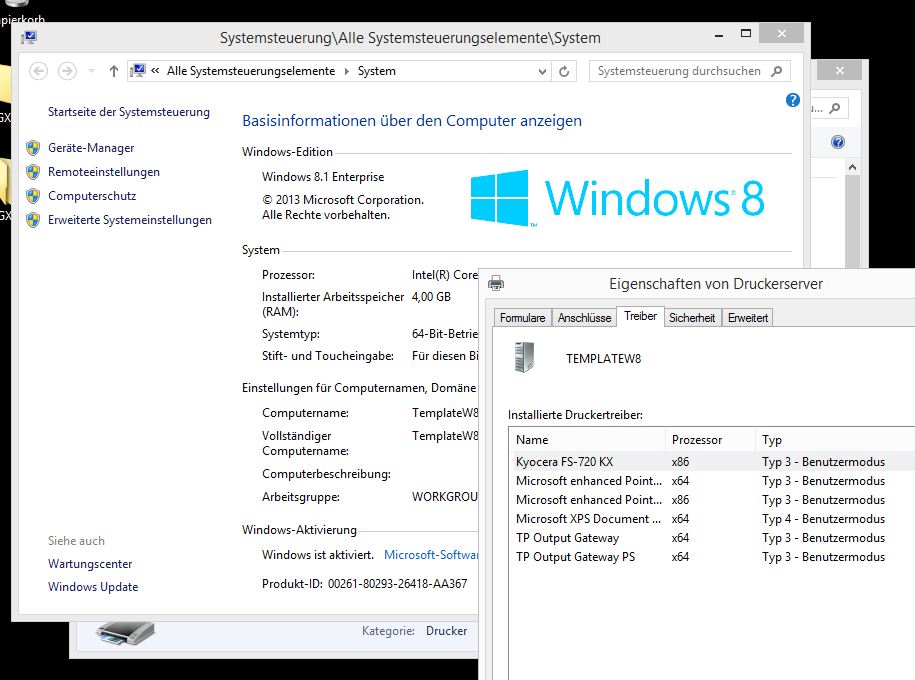Click the Microsoft-Software license link
This screenshot has width=915, height=680.
tap(431, 555)
